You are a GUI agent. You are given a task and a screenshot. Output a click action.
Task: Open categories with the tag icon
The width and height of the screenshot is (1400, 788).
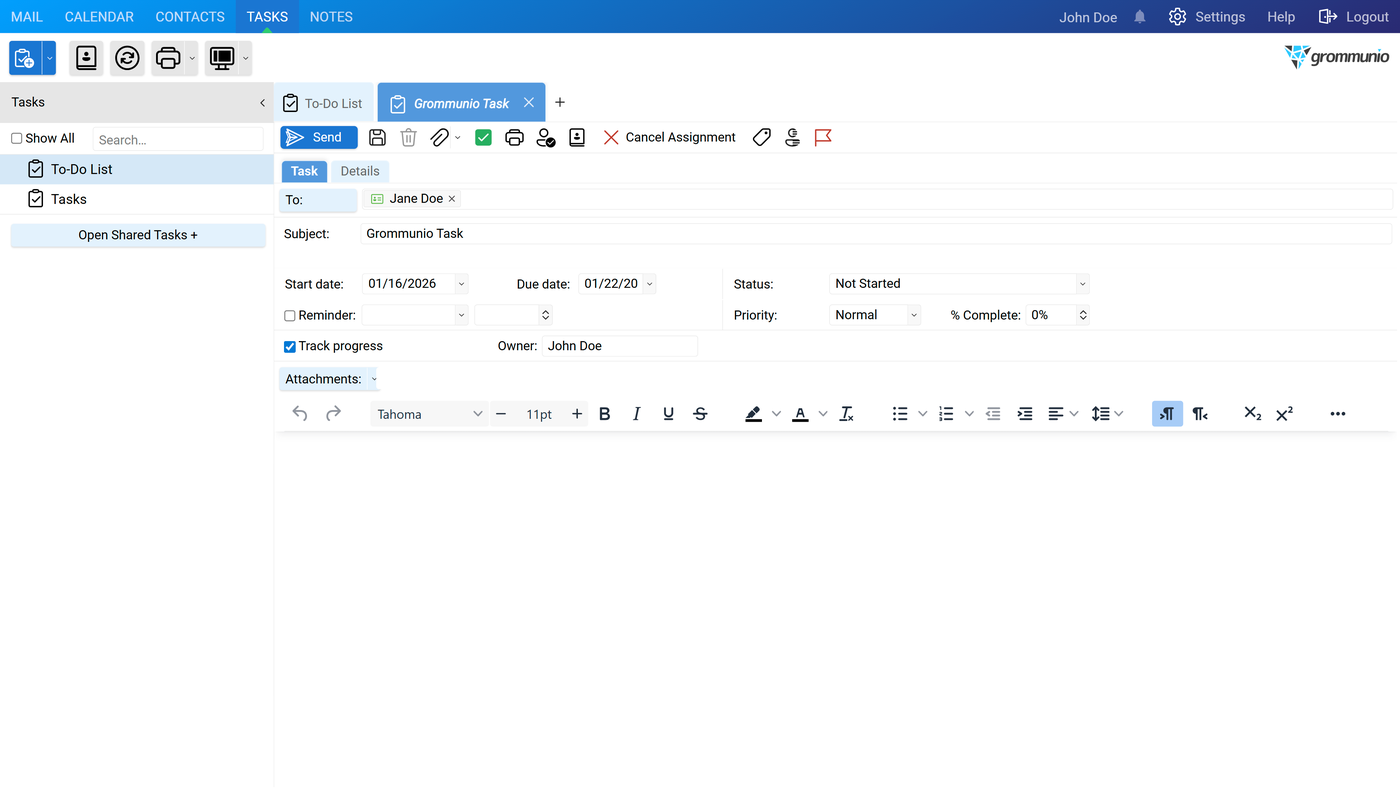[x=762, y=138]
